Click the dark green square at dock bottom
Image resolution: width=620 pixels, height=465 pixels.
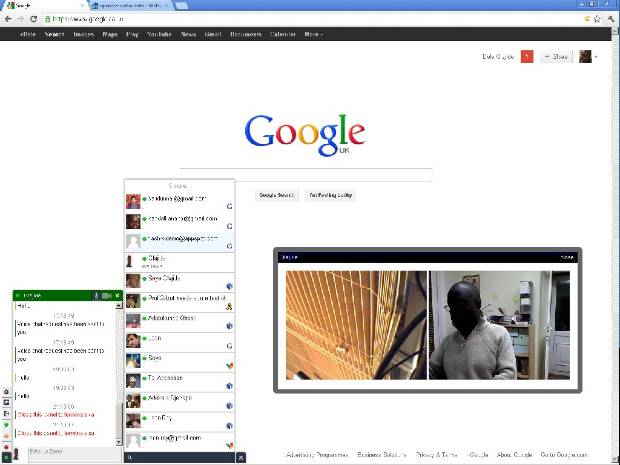click(x=6, y=458)
